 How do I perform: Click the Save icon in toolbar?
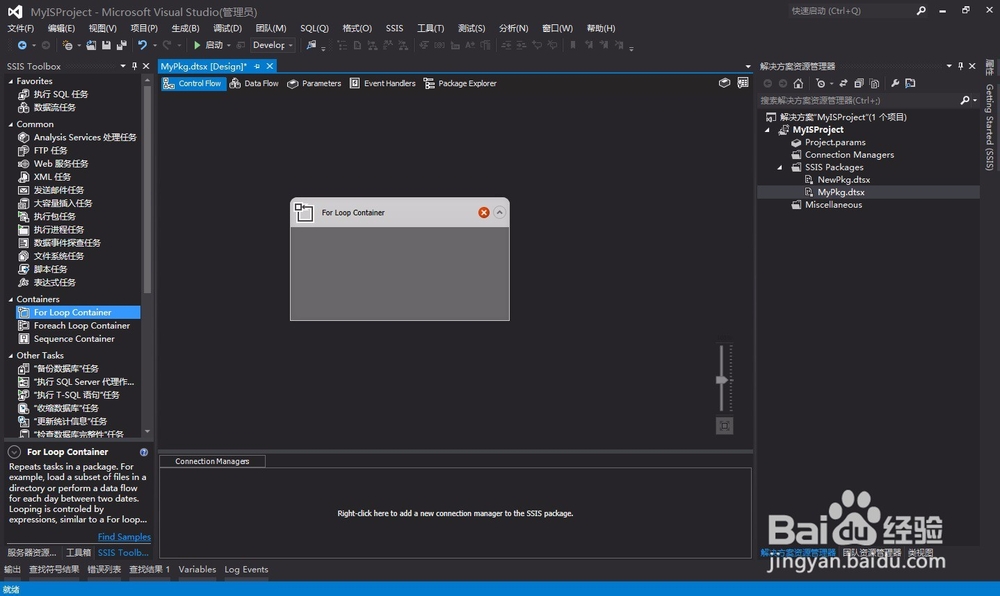point(106,45)
